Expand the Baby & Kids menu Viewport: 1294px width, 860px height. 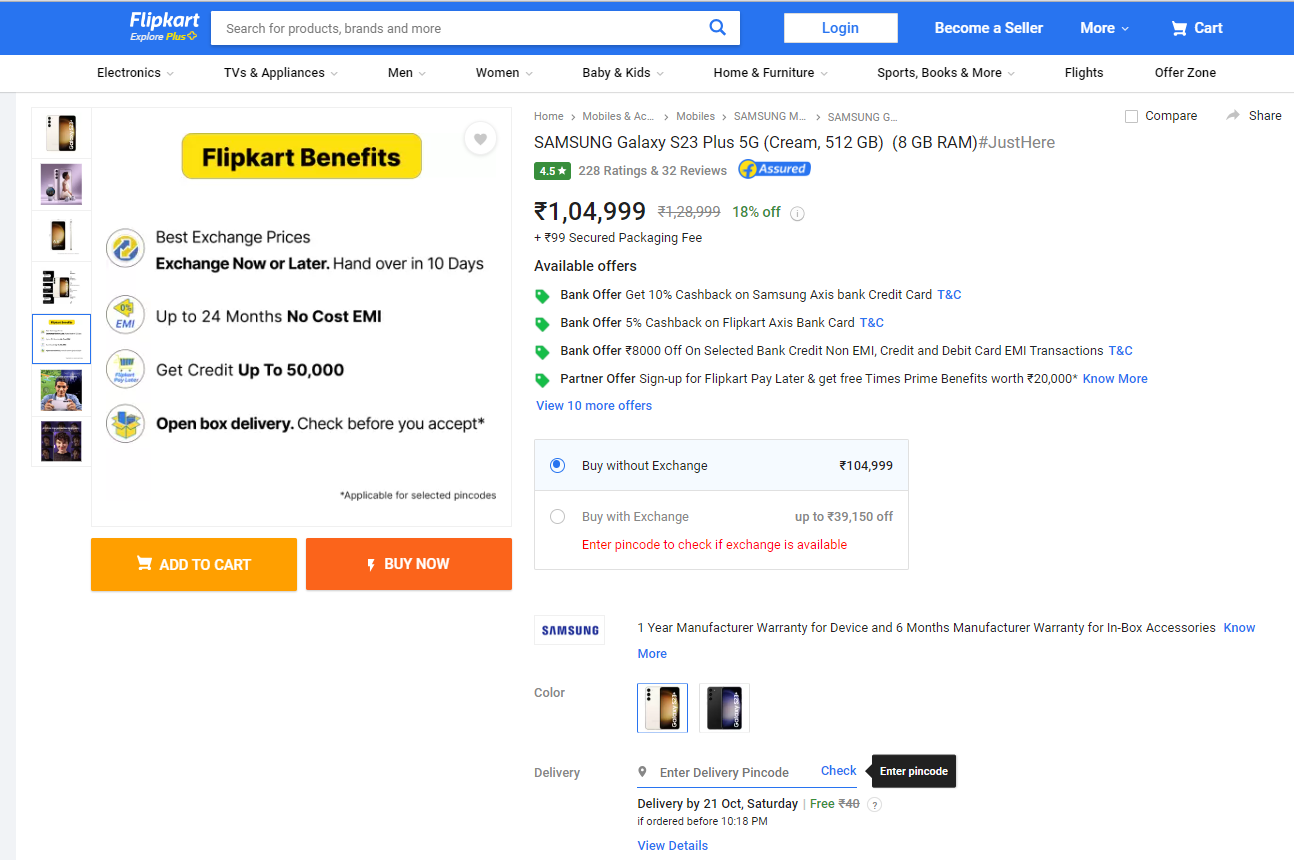[x=623, y=73]
